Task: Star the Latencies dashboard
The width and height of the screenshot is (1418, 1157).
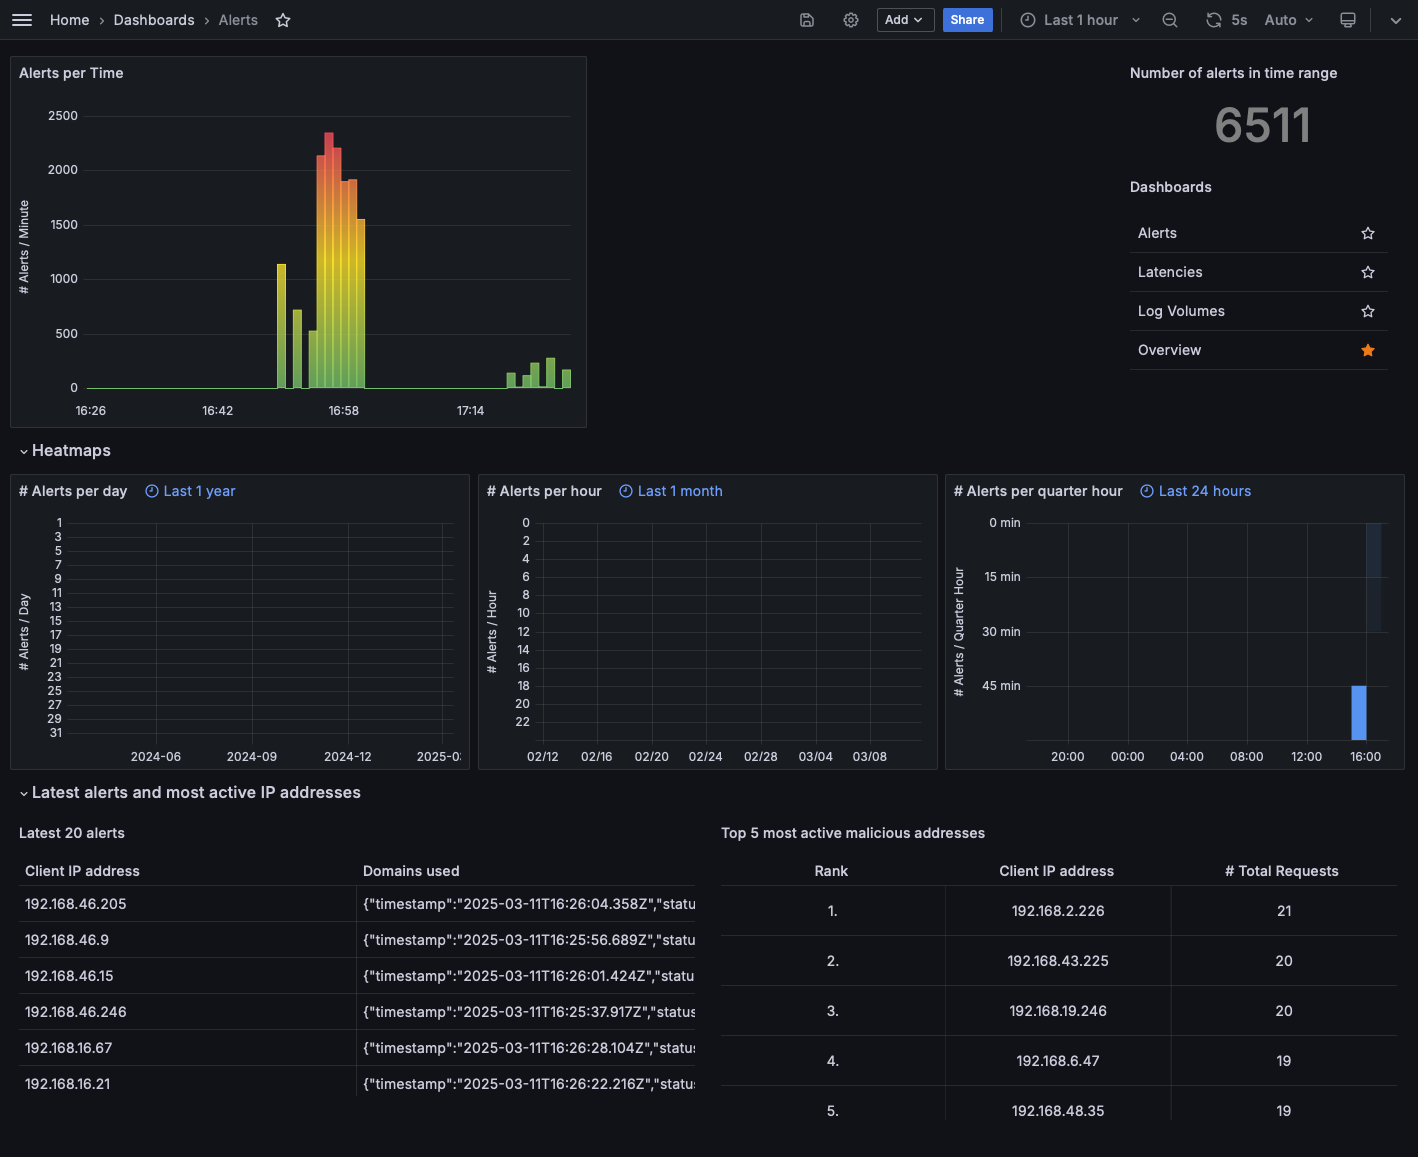Action: (1368, 272)
